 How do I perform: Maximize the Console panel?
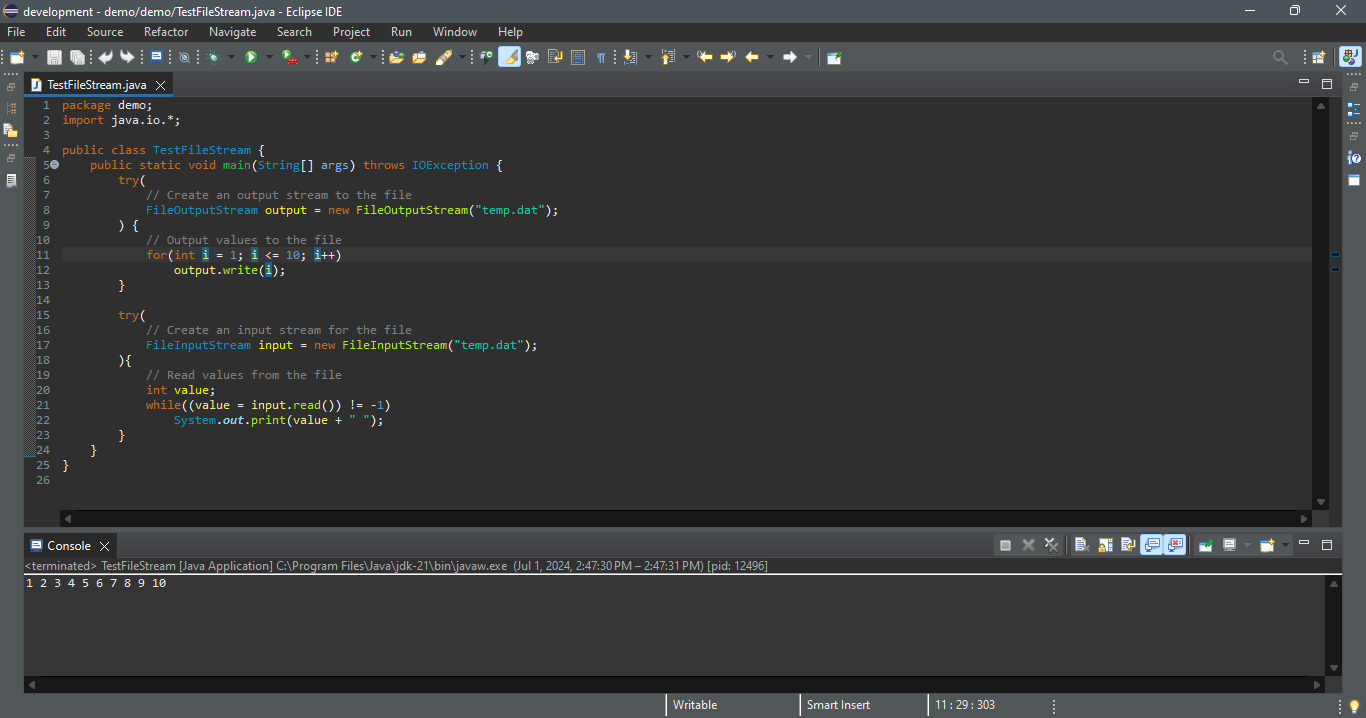[x=1327, y=545]
